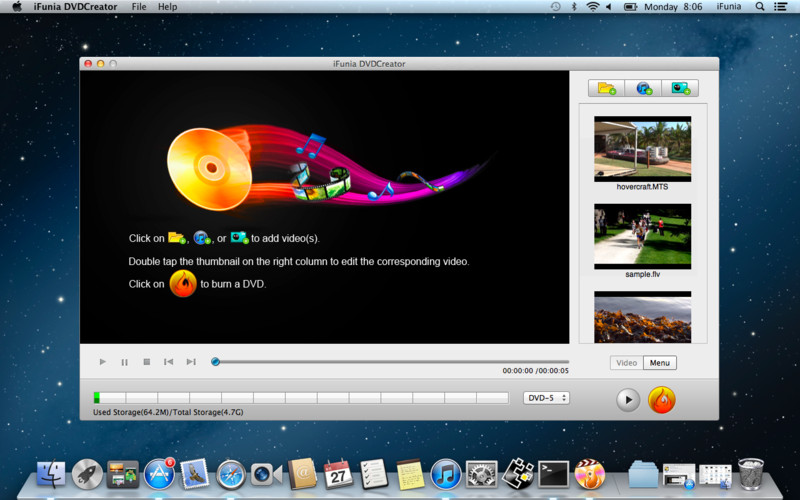Open Launchpad rocket in the Dock
This screenshot has height=500, width=800.
coord(87,474)
